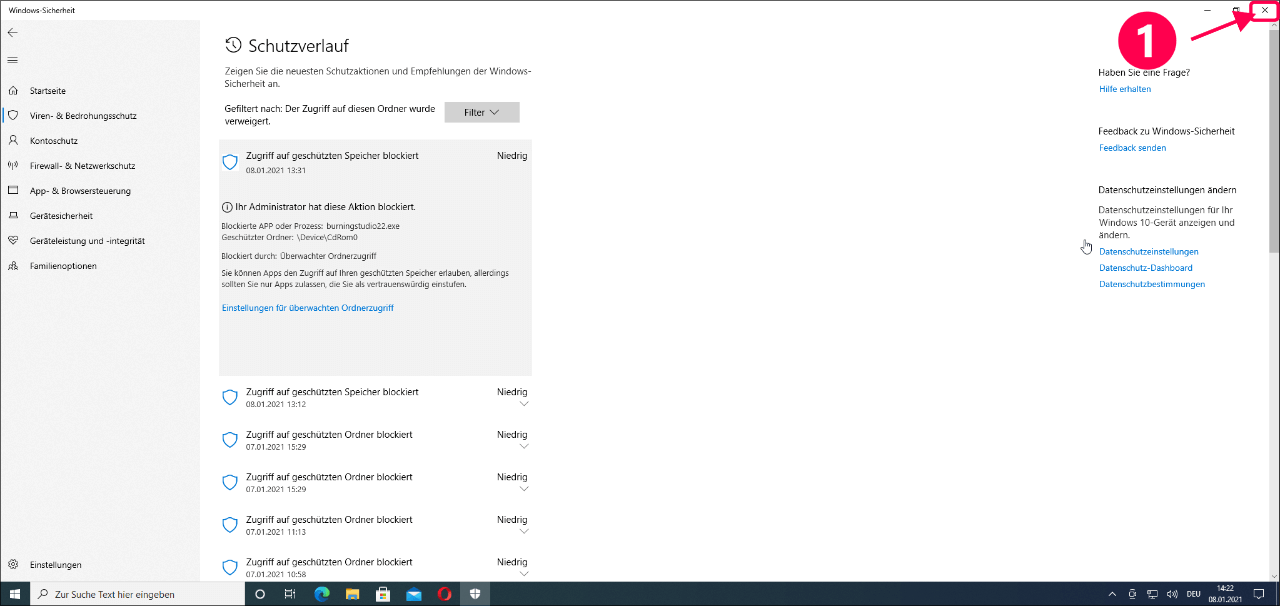Open Startseite in the sidebar
Screen dimensions: 1280x606
48,90
